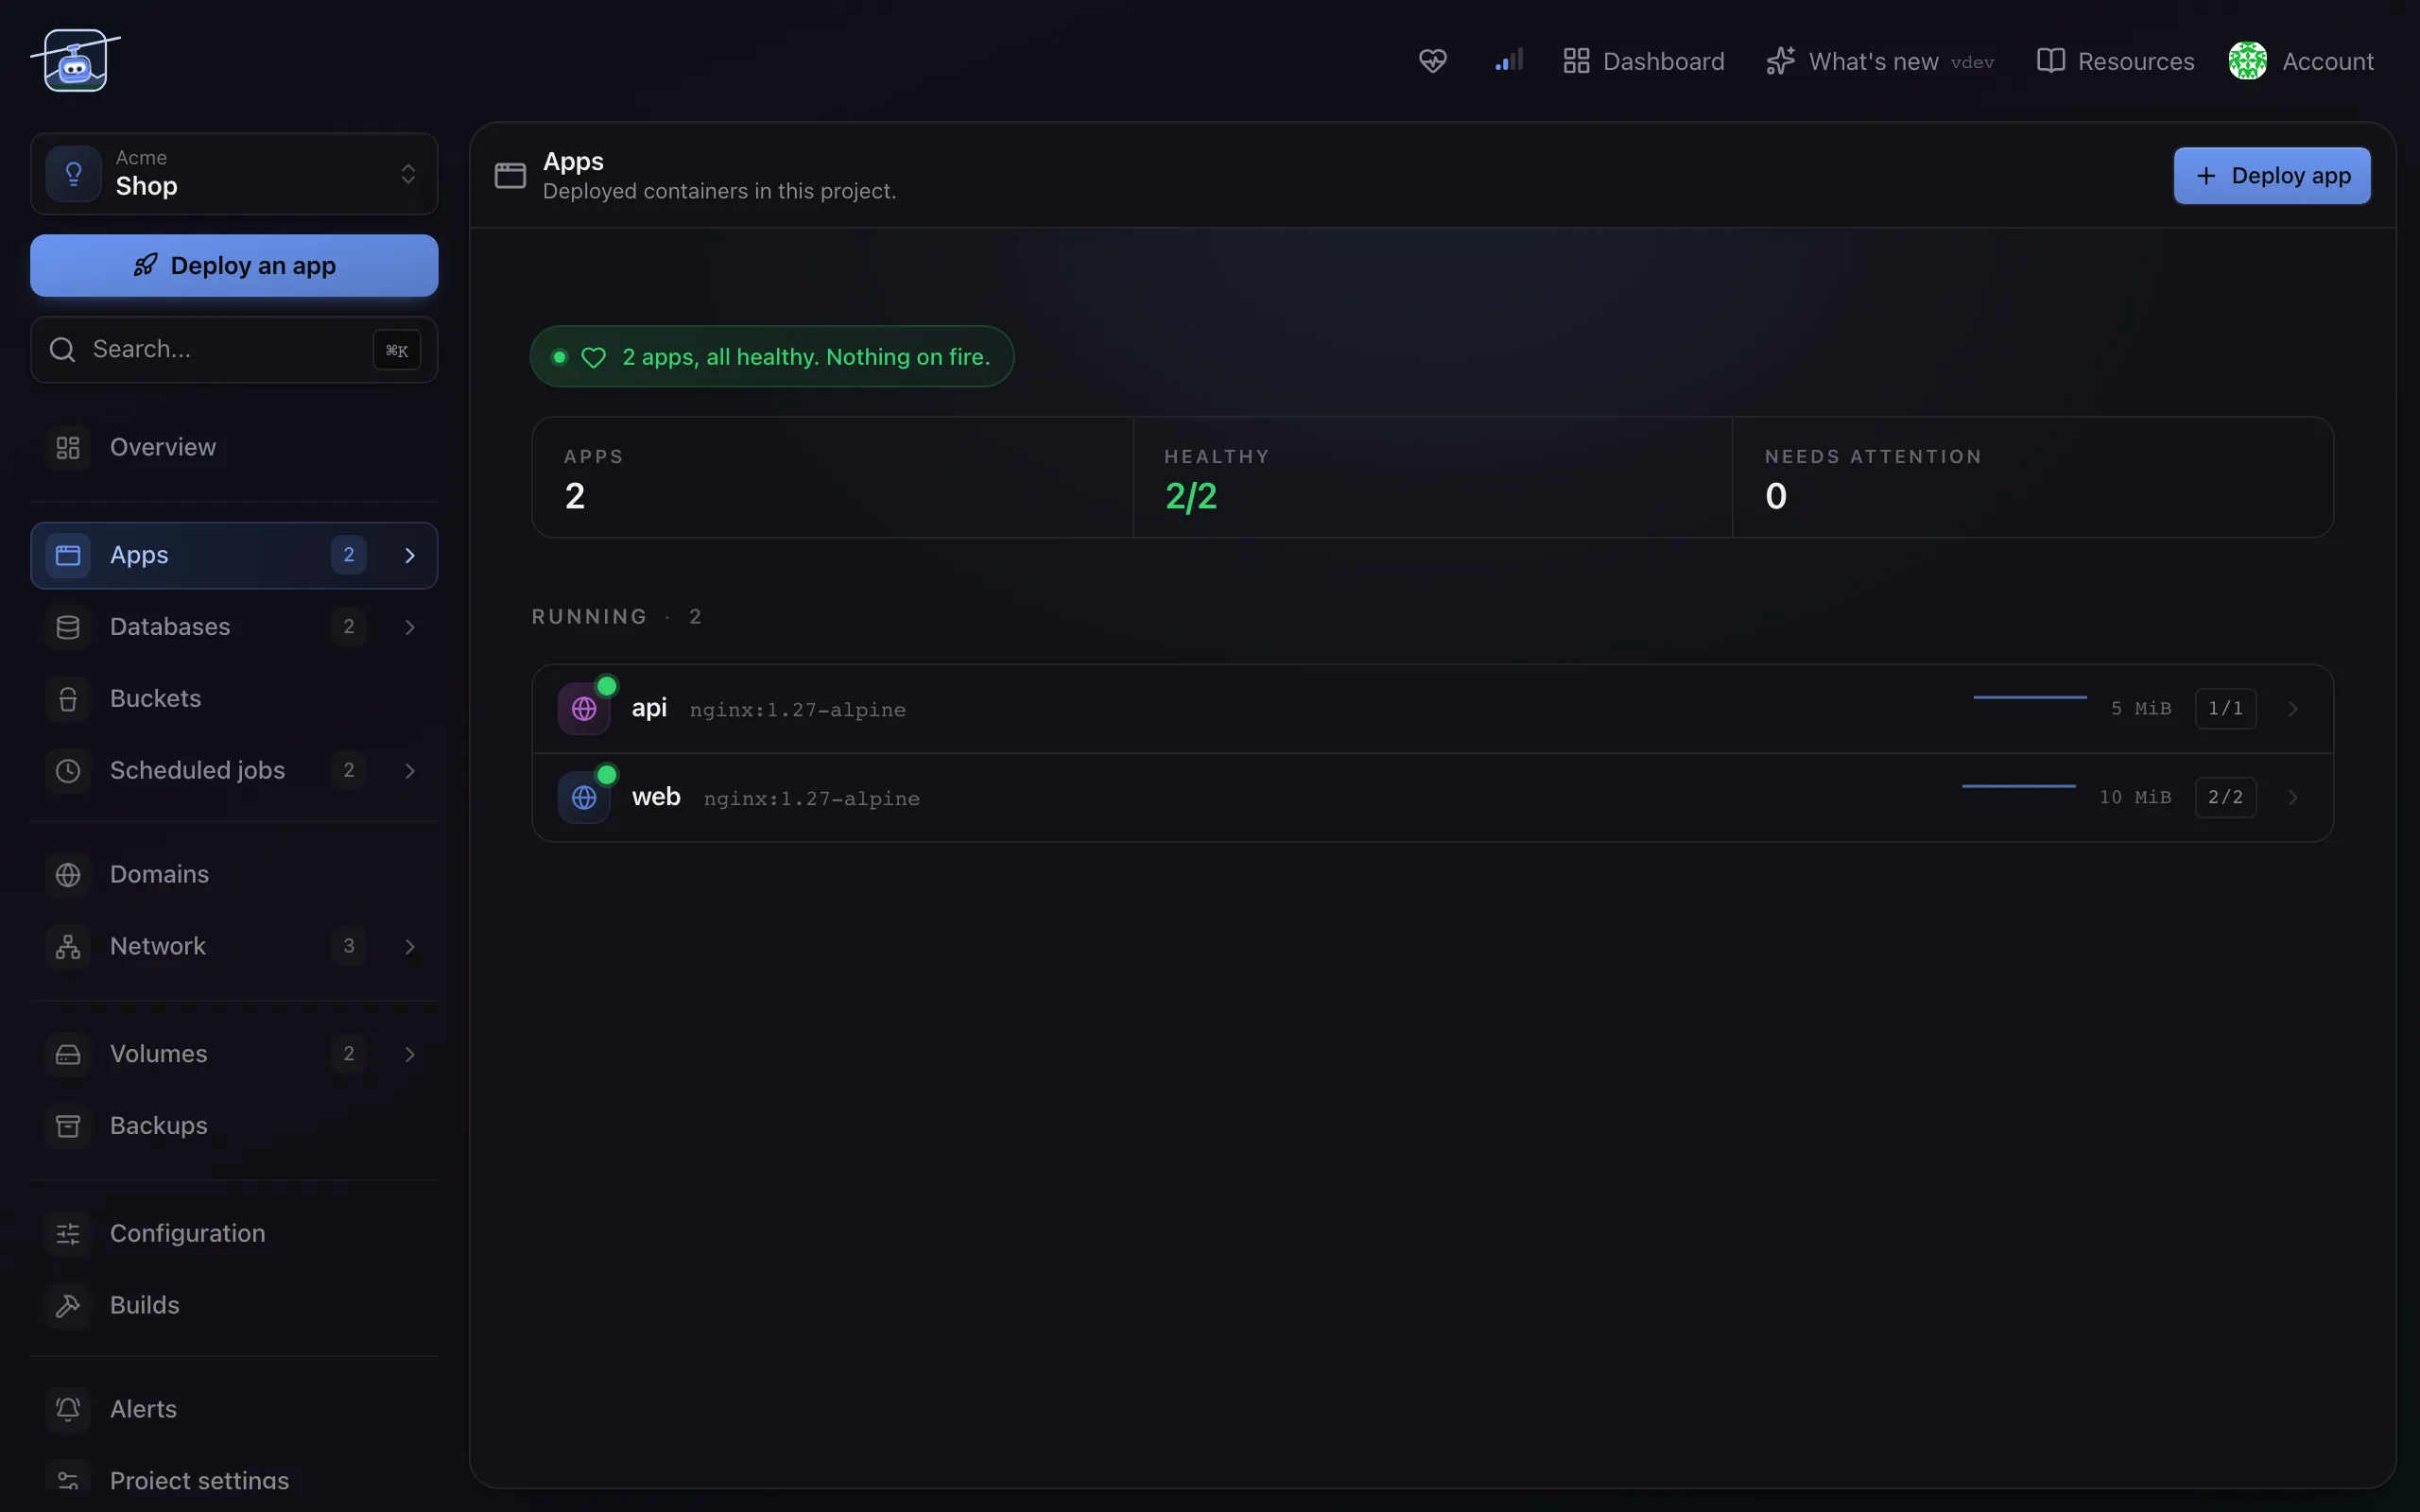Expand the Network section chevron
The width and height of the screenshot is (2420, 1512).
pyautogui.click(x=410, y=946)
